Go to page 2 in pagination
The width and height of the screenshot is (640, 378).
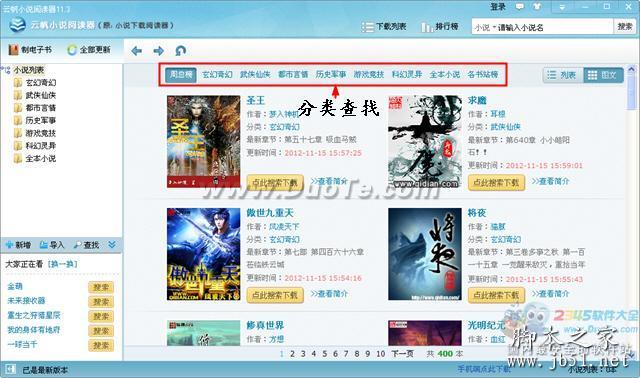coord(292,354)
